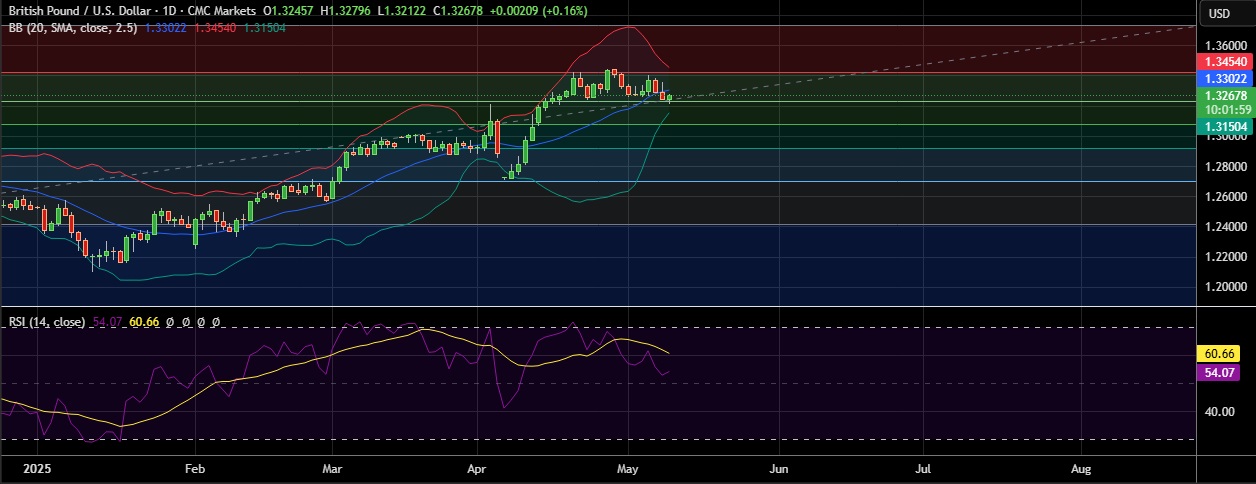The image size is (1256, 484).
Task: Click the Mar label on time axis
Action: tap(333, 467)
